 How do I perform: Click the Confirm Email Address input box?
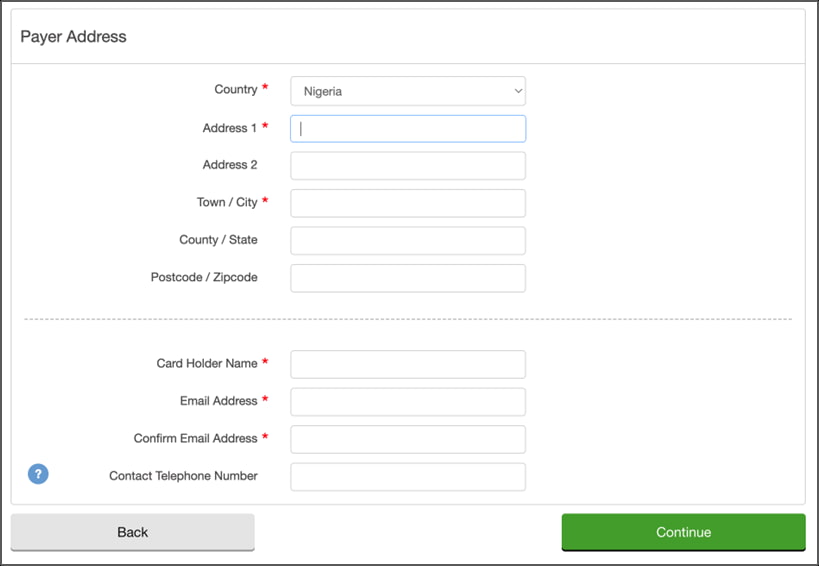407,439
